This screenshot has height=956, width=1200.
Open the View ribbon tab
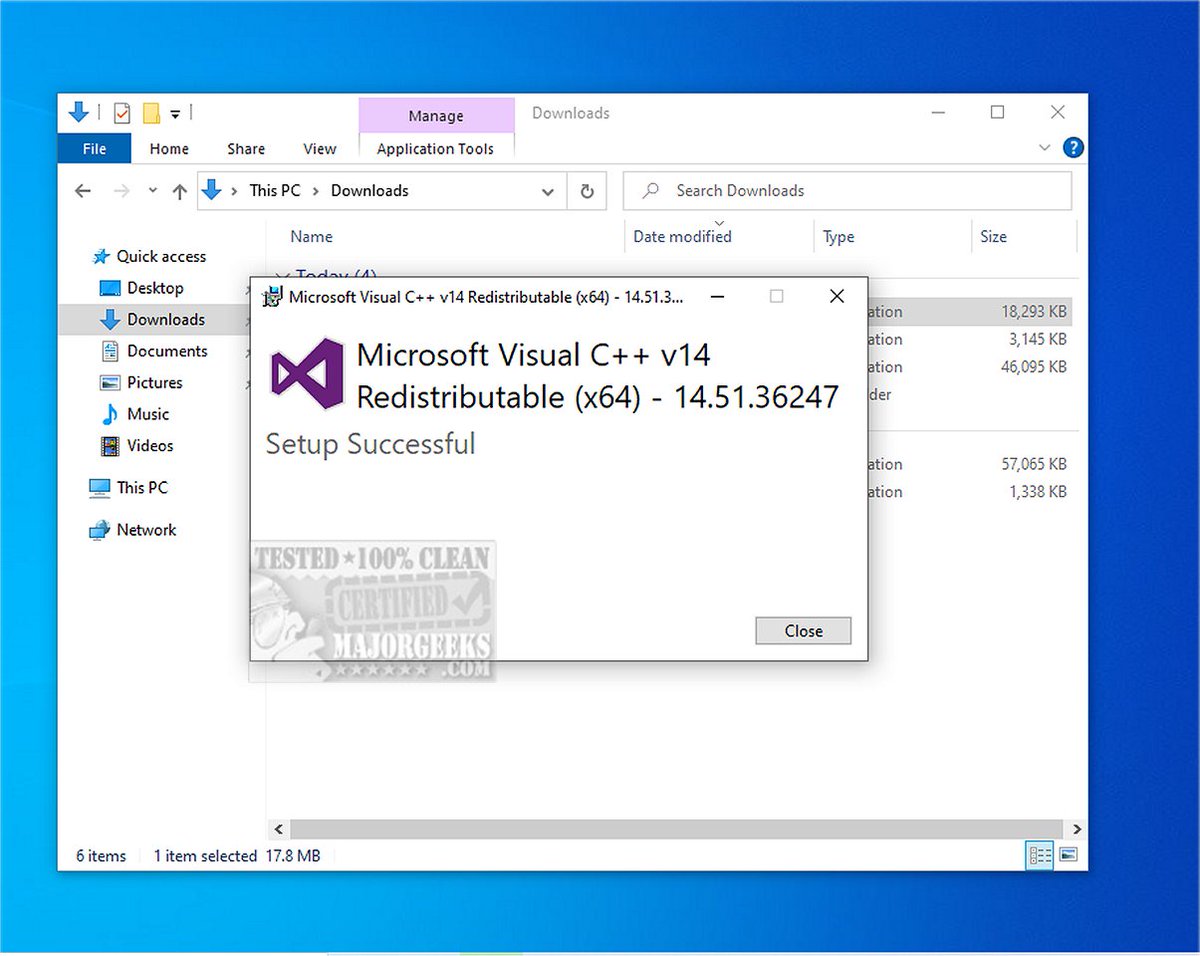(320, 149)
